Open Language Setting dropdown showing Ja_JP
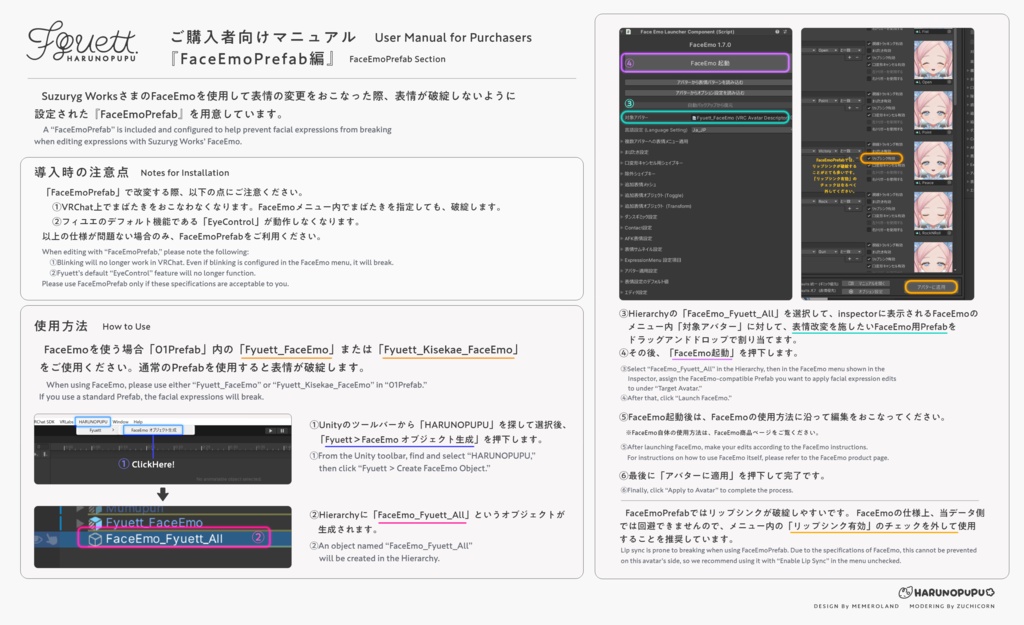The height and width of the screenshot is (625, 1024). coord(741,130)
